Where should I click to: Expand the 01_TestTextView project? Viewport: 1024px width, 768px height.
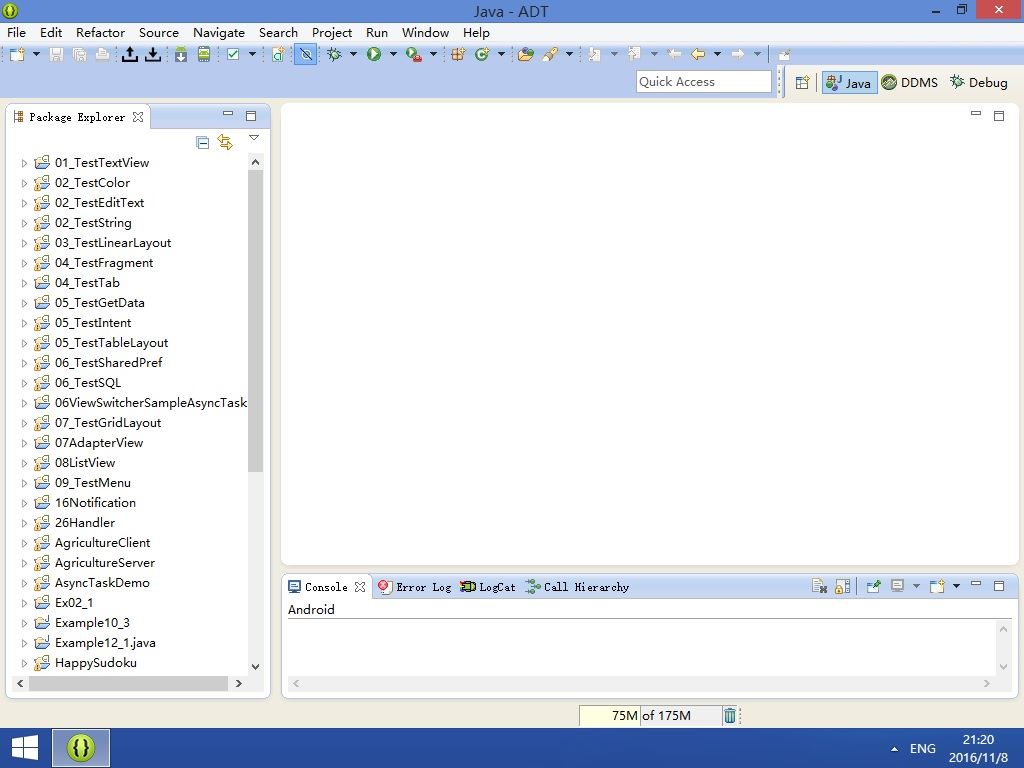(24, 163)
